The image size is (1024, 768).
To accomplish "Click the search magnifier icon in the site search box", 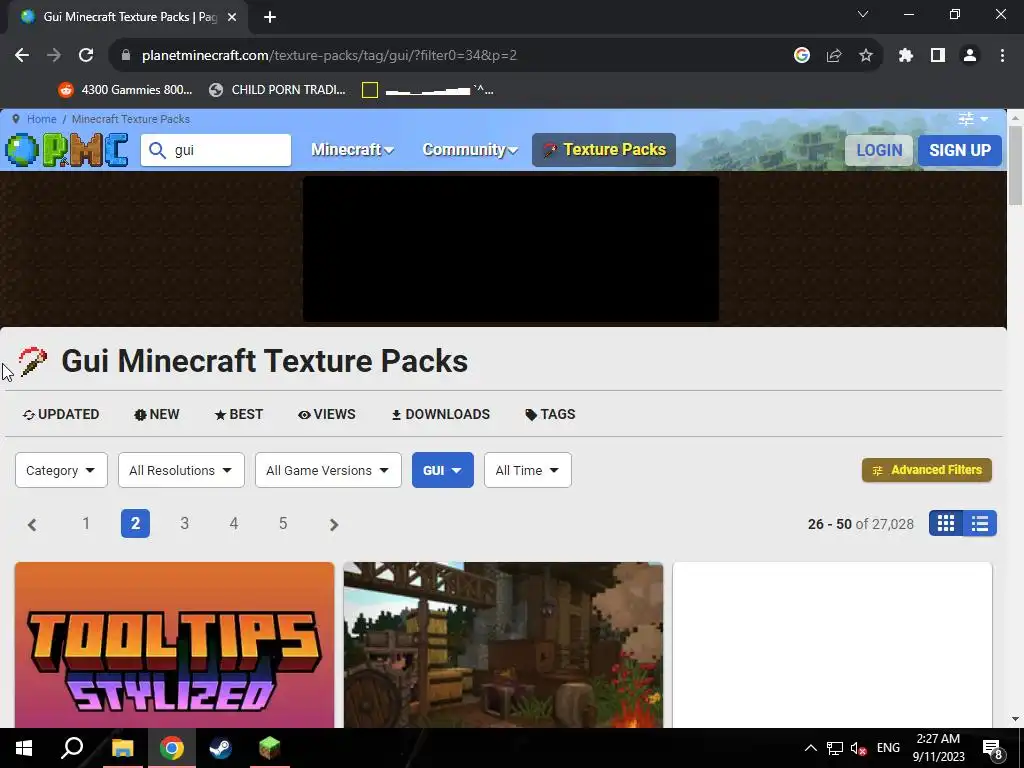I will [x=157, y=150].
